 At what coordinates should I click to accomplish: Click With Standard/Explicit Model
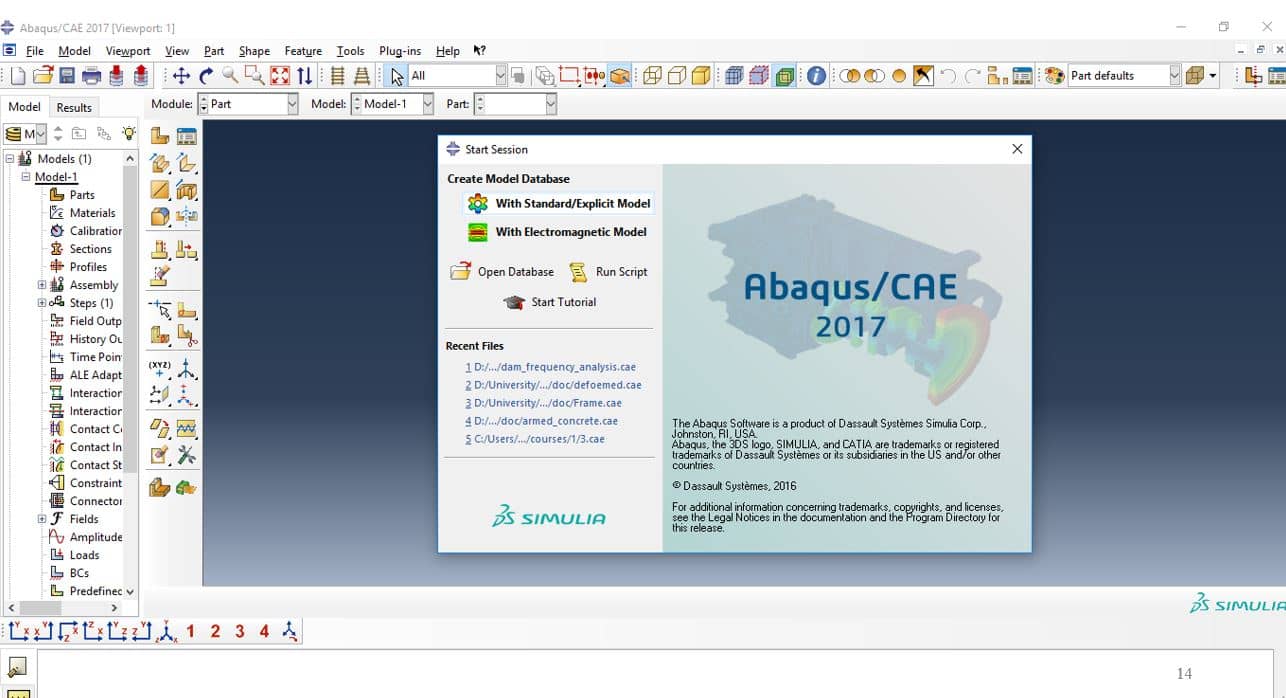click(572, 203)
